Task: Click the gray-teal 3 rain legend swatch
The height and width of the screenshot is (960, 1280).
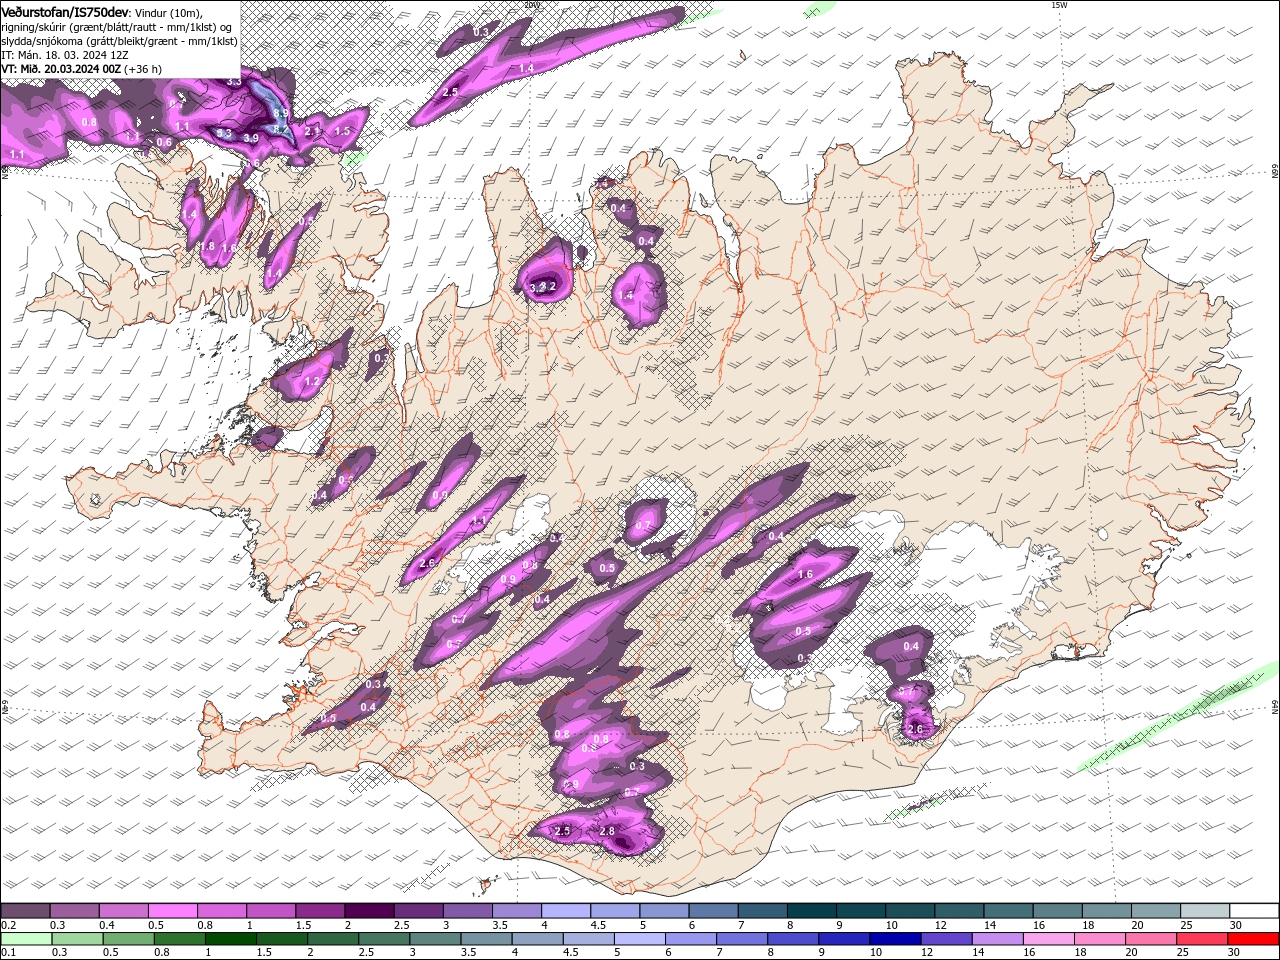Action: [x=435, y=939]
